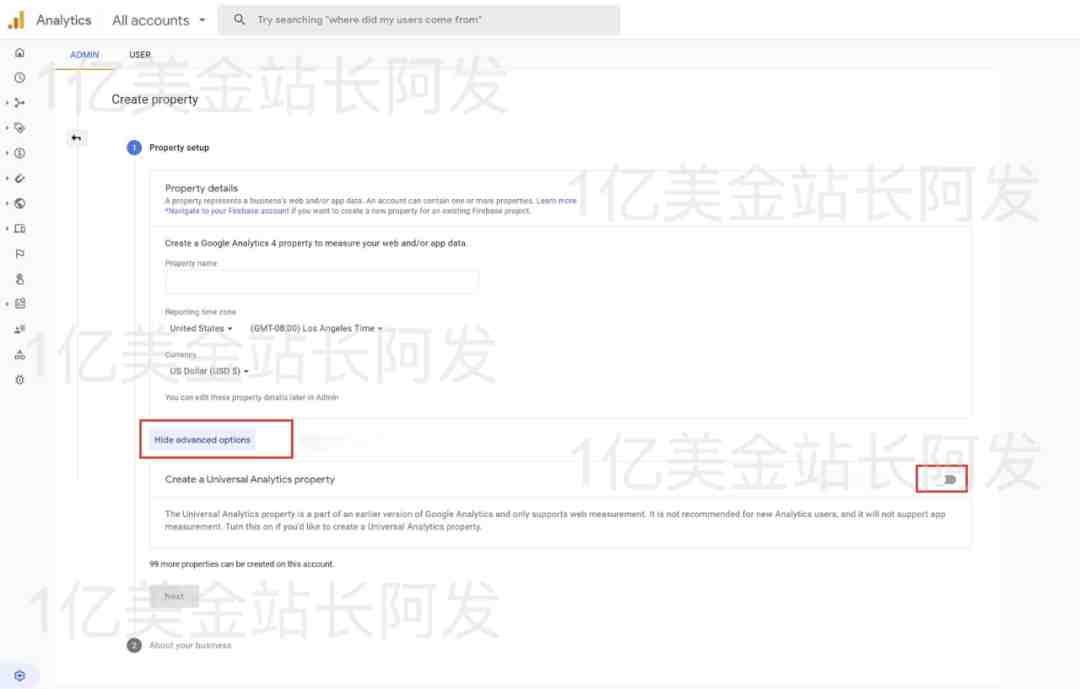Expand the Monetization sidebar arrow
The width and height of the screenshot is (1080, 689).
(7, 153)
